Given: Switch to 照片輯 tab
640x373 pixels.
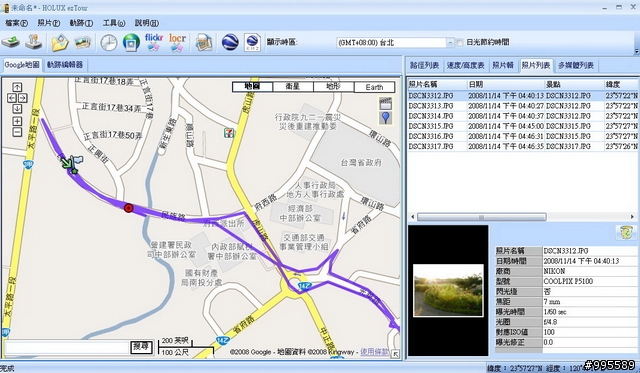Looking at the screenshot, I should pos(503,65).
